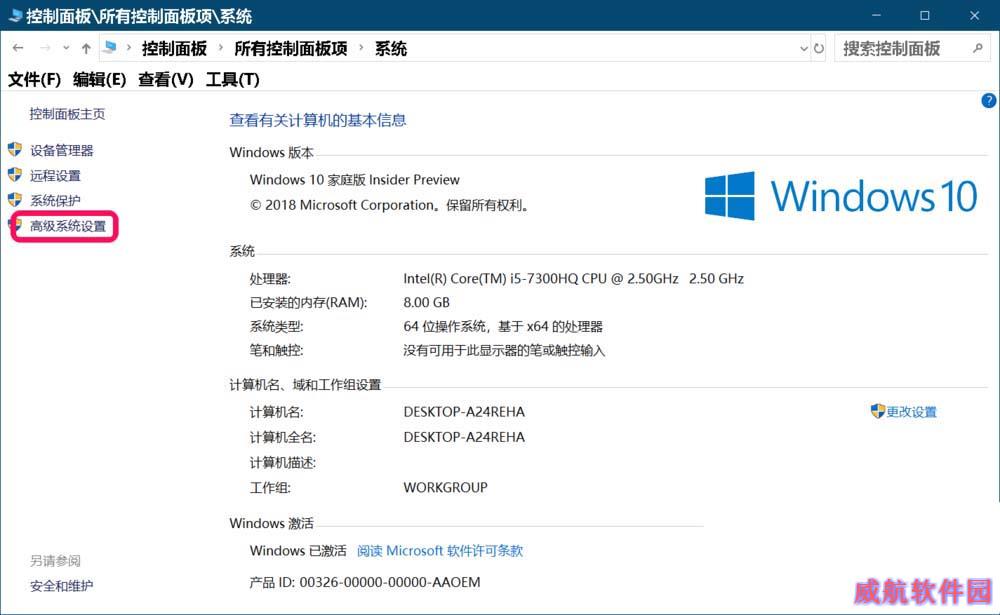This screenshot has height=615, width=1000.
Task: Click the workgroup value WORKGROUP
Action: click(x=446, y=487)
